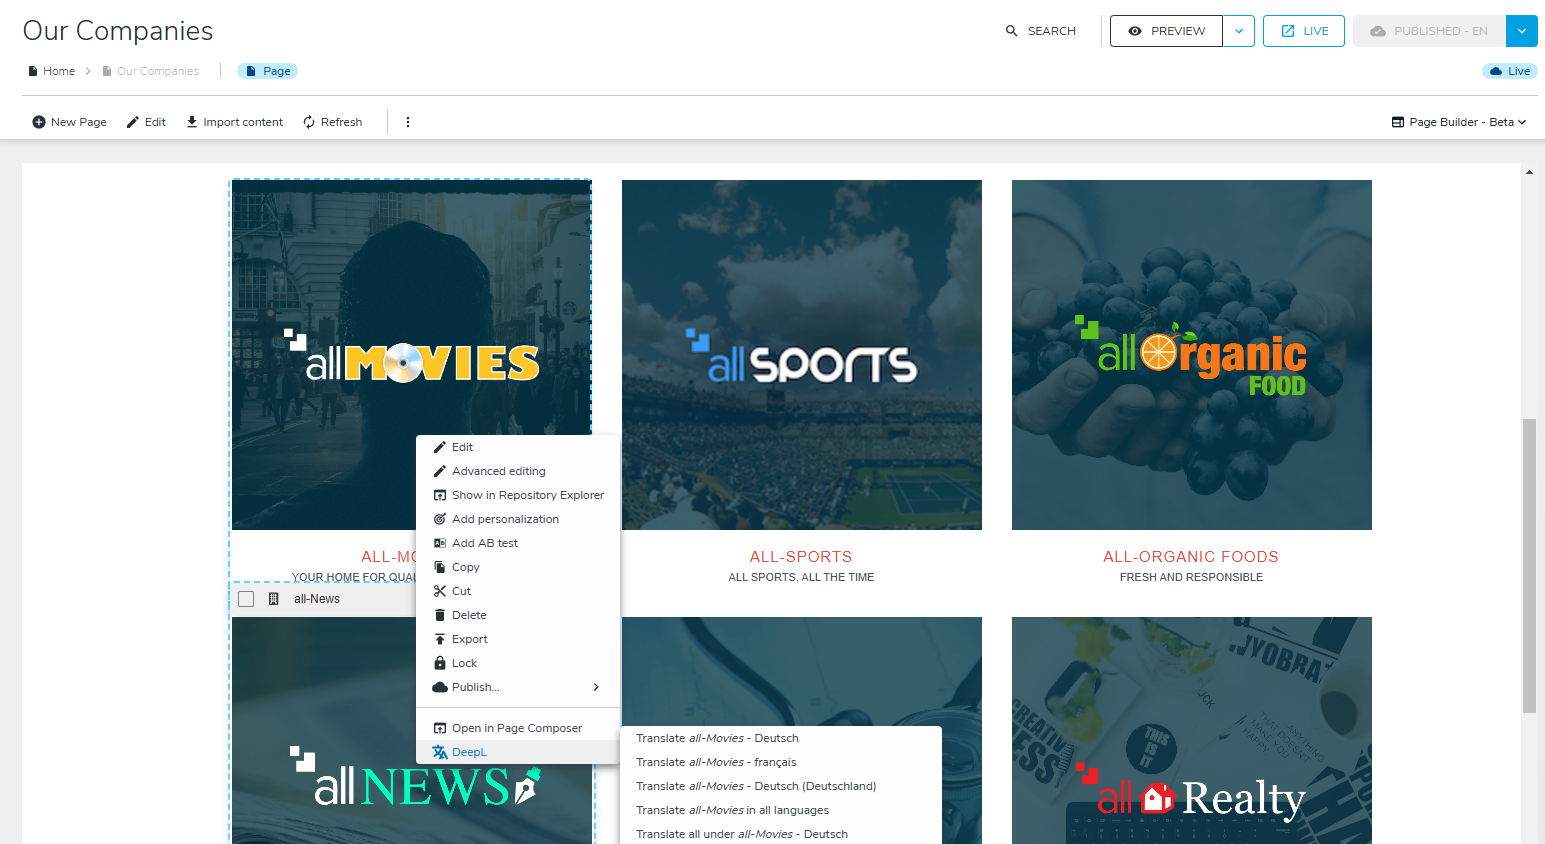Open the all-Organic Food thumbnail

[x=1192, y=355]
